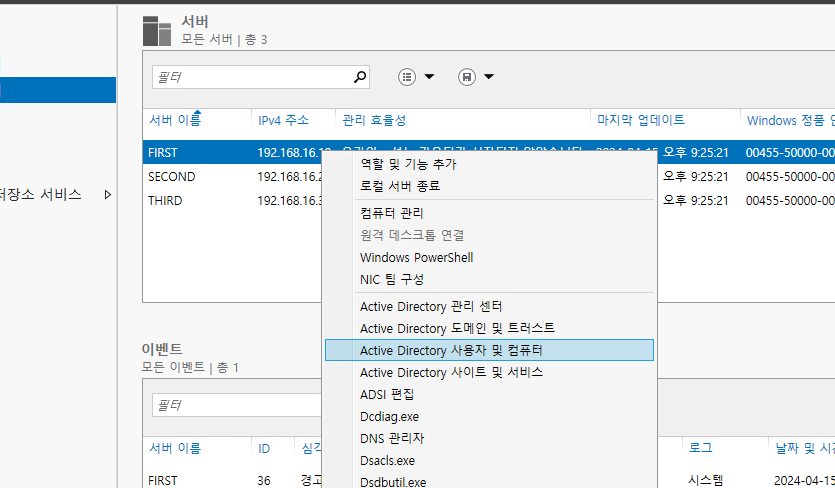This screenshot has height=488, width=835.
Task: Sort by Windows 정품 column header
Action: [790, 120]
